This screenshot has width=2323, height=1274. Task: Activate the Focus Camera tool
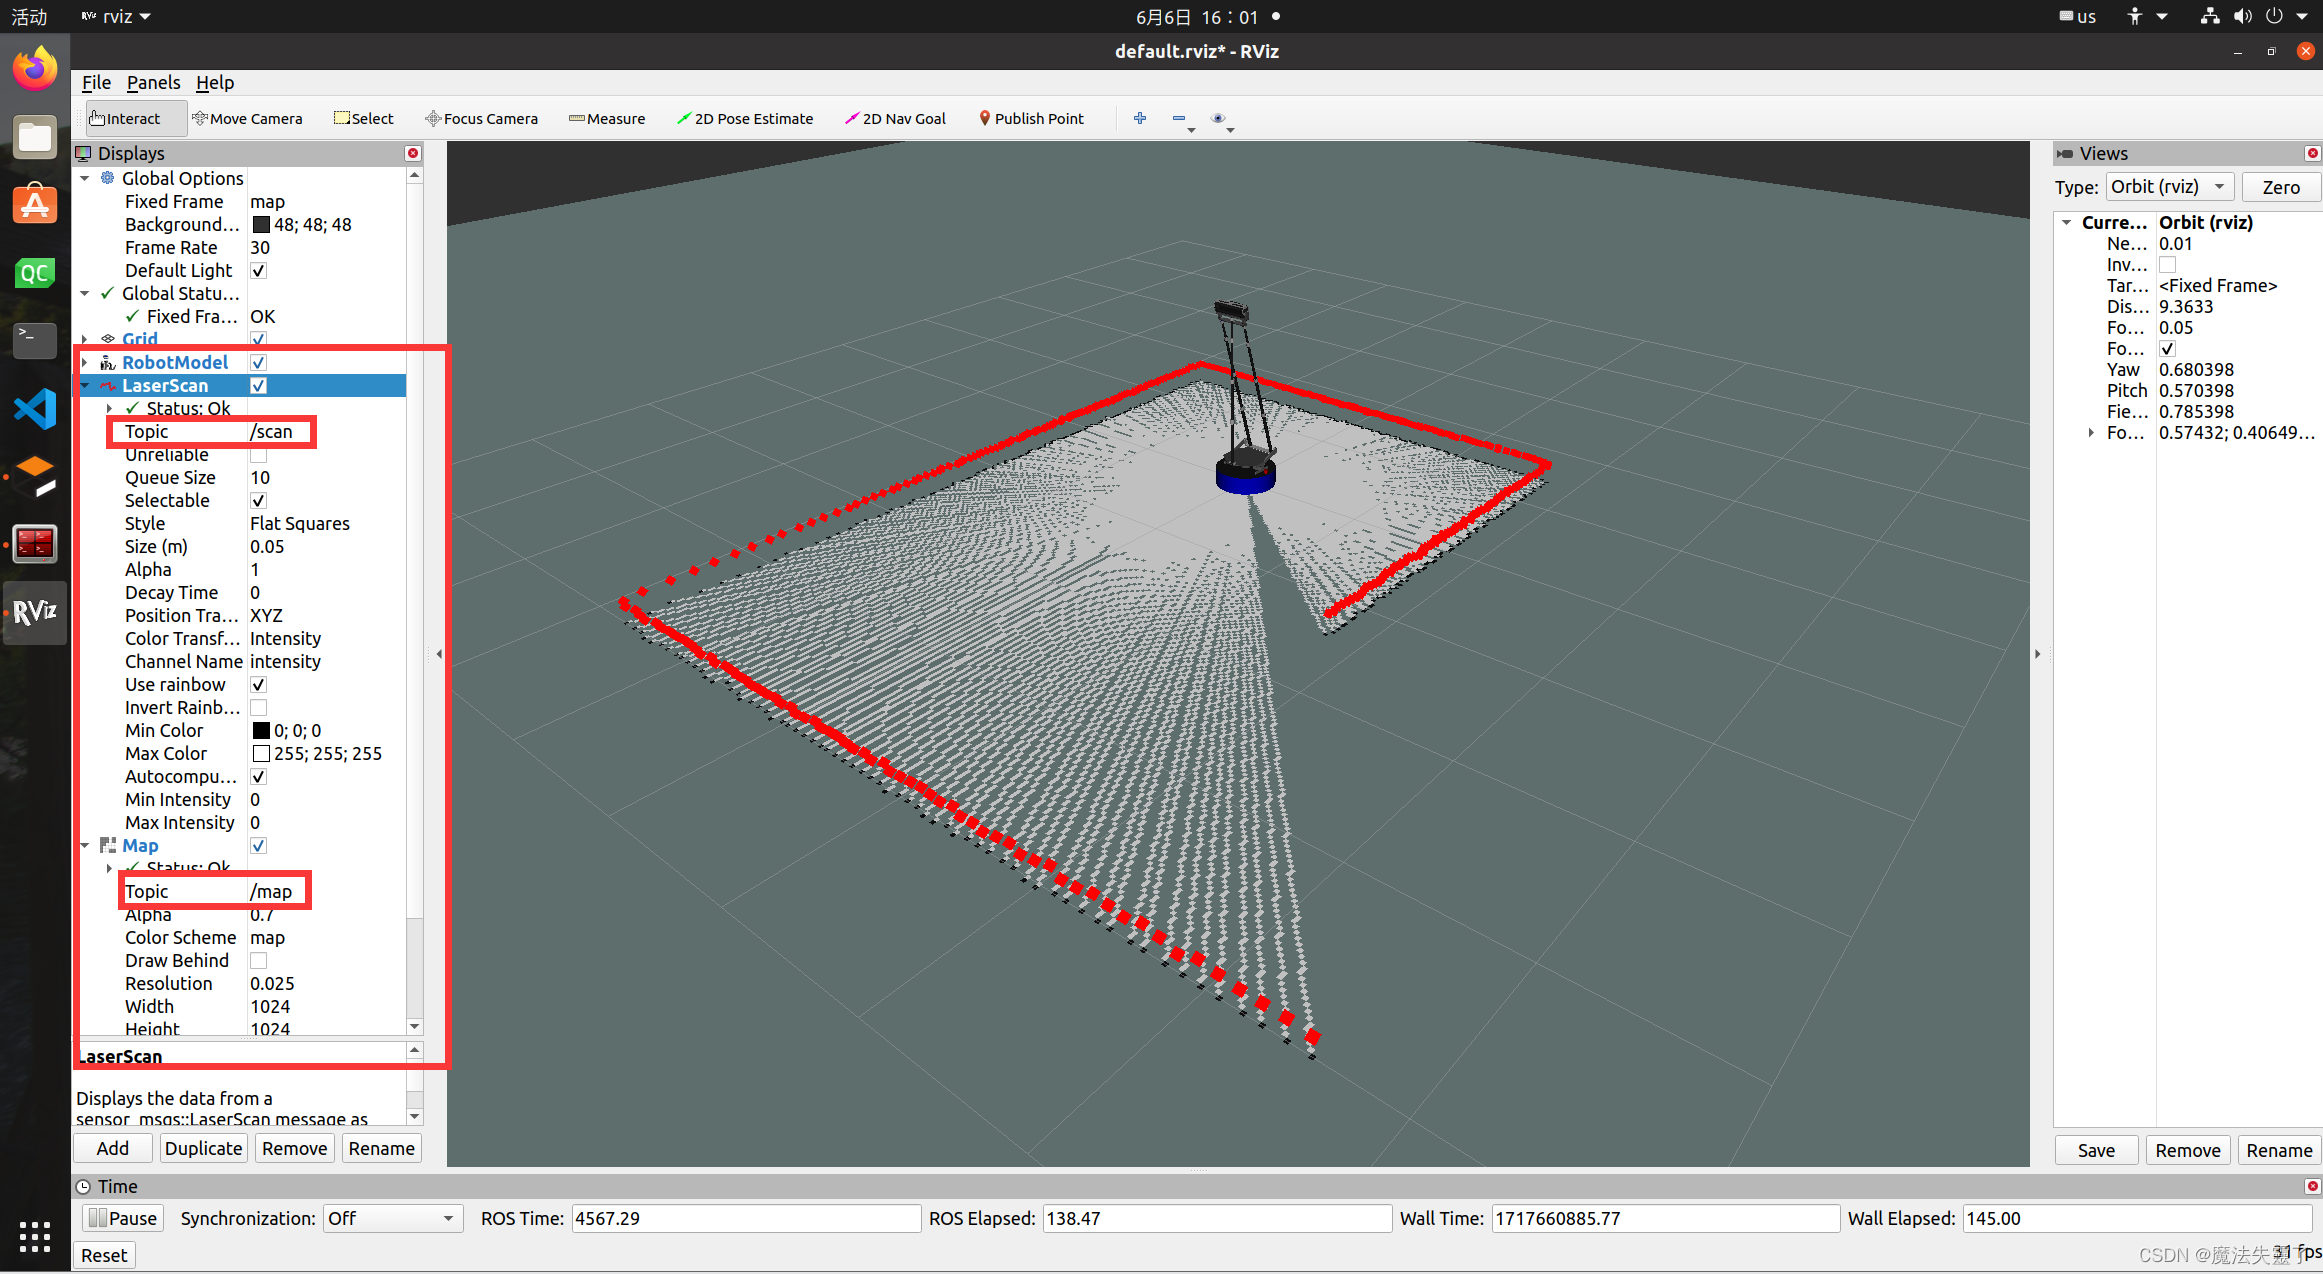point(481,118)
